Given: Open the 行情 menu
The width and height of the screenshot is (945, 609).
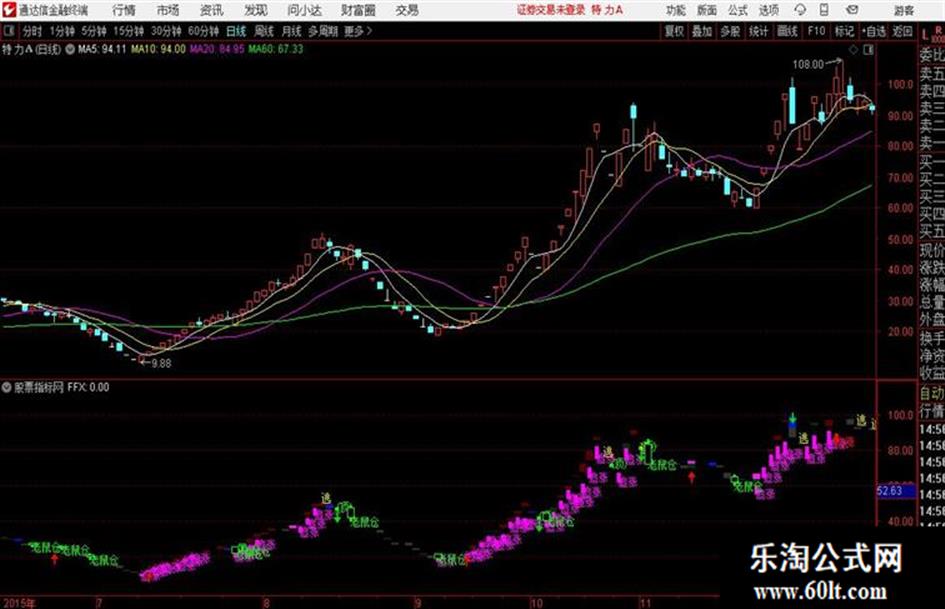Looking at the screenshot, I should (x=124, y=10).
